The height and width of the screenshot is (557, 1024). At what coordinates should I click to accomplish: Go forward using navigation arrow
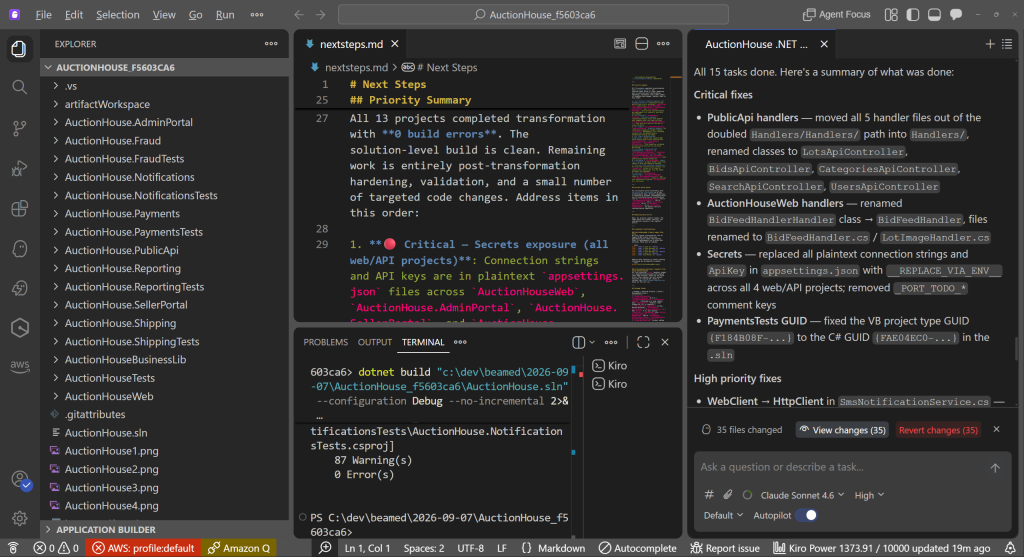coord(321,14)
